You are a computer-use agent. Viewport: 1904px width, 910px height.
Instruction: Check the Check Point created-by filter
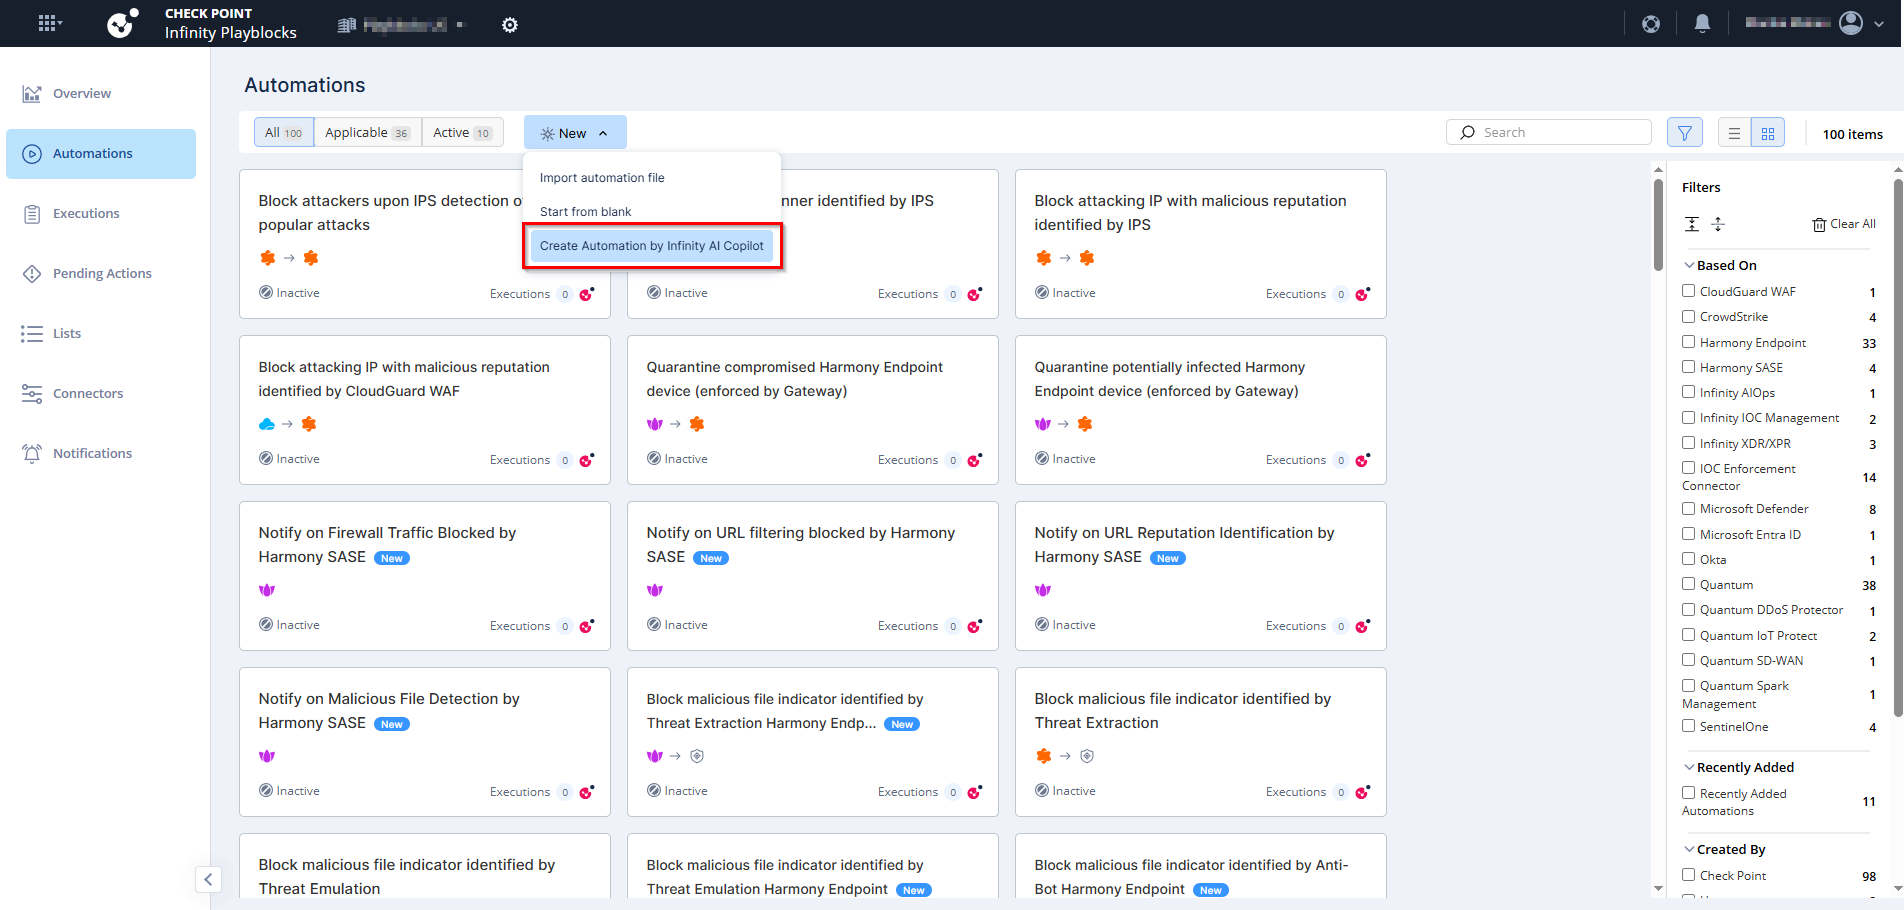tap(1689, 875)
